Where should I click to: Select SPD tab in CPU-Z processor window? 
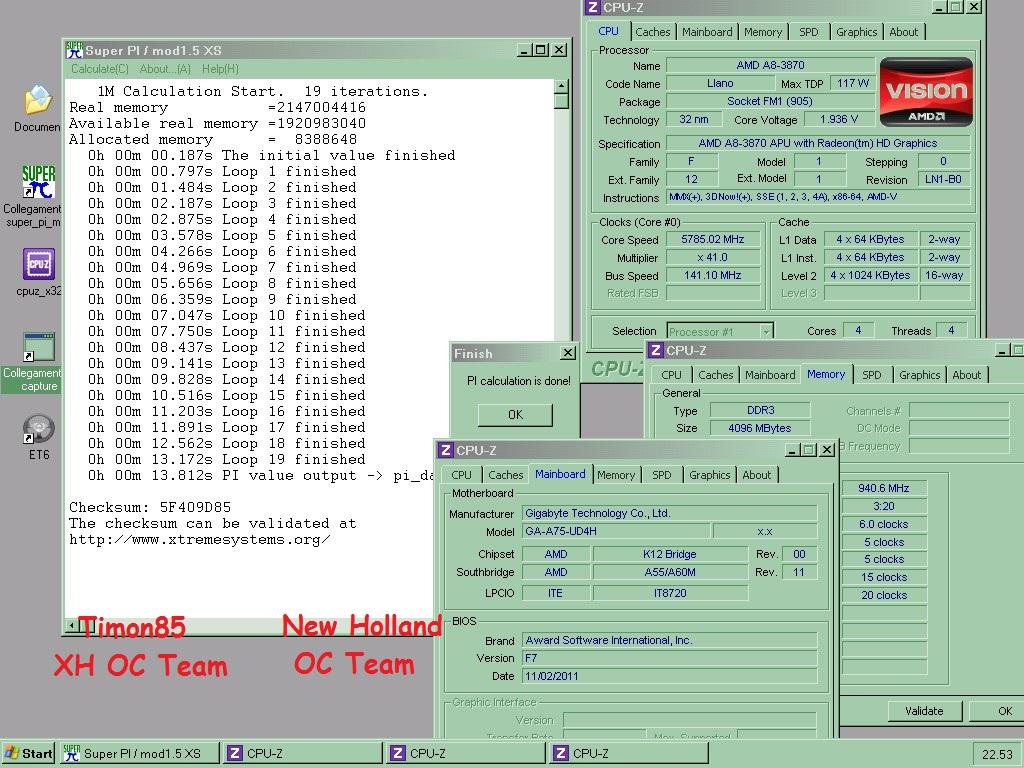[x=808, y=32]
